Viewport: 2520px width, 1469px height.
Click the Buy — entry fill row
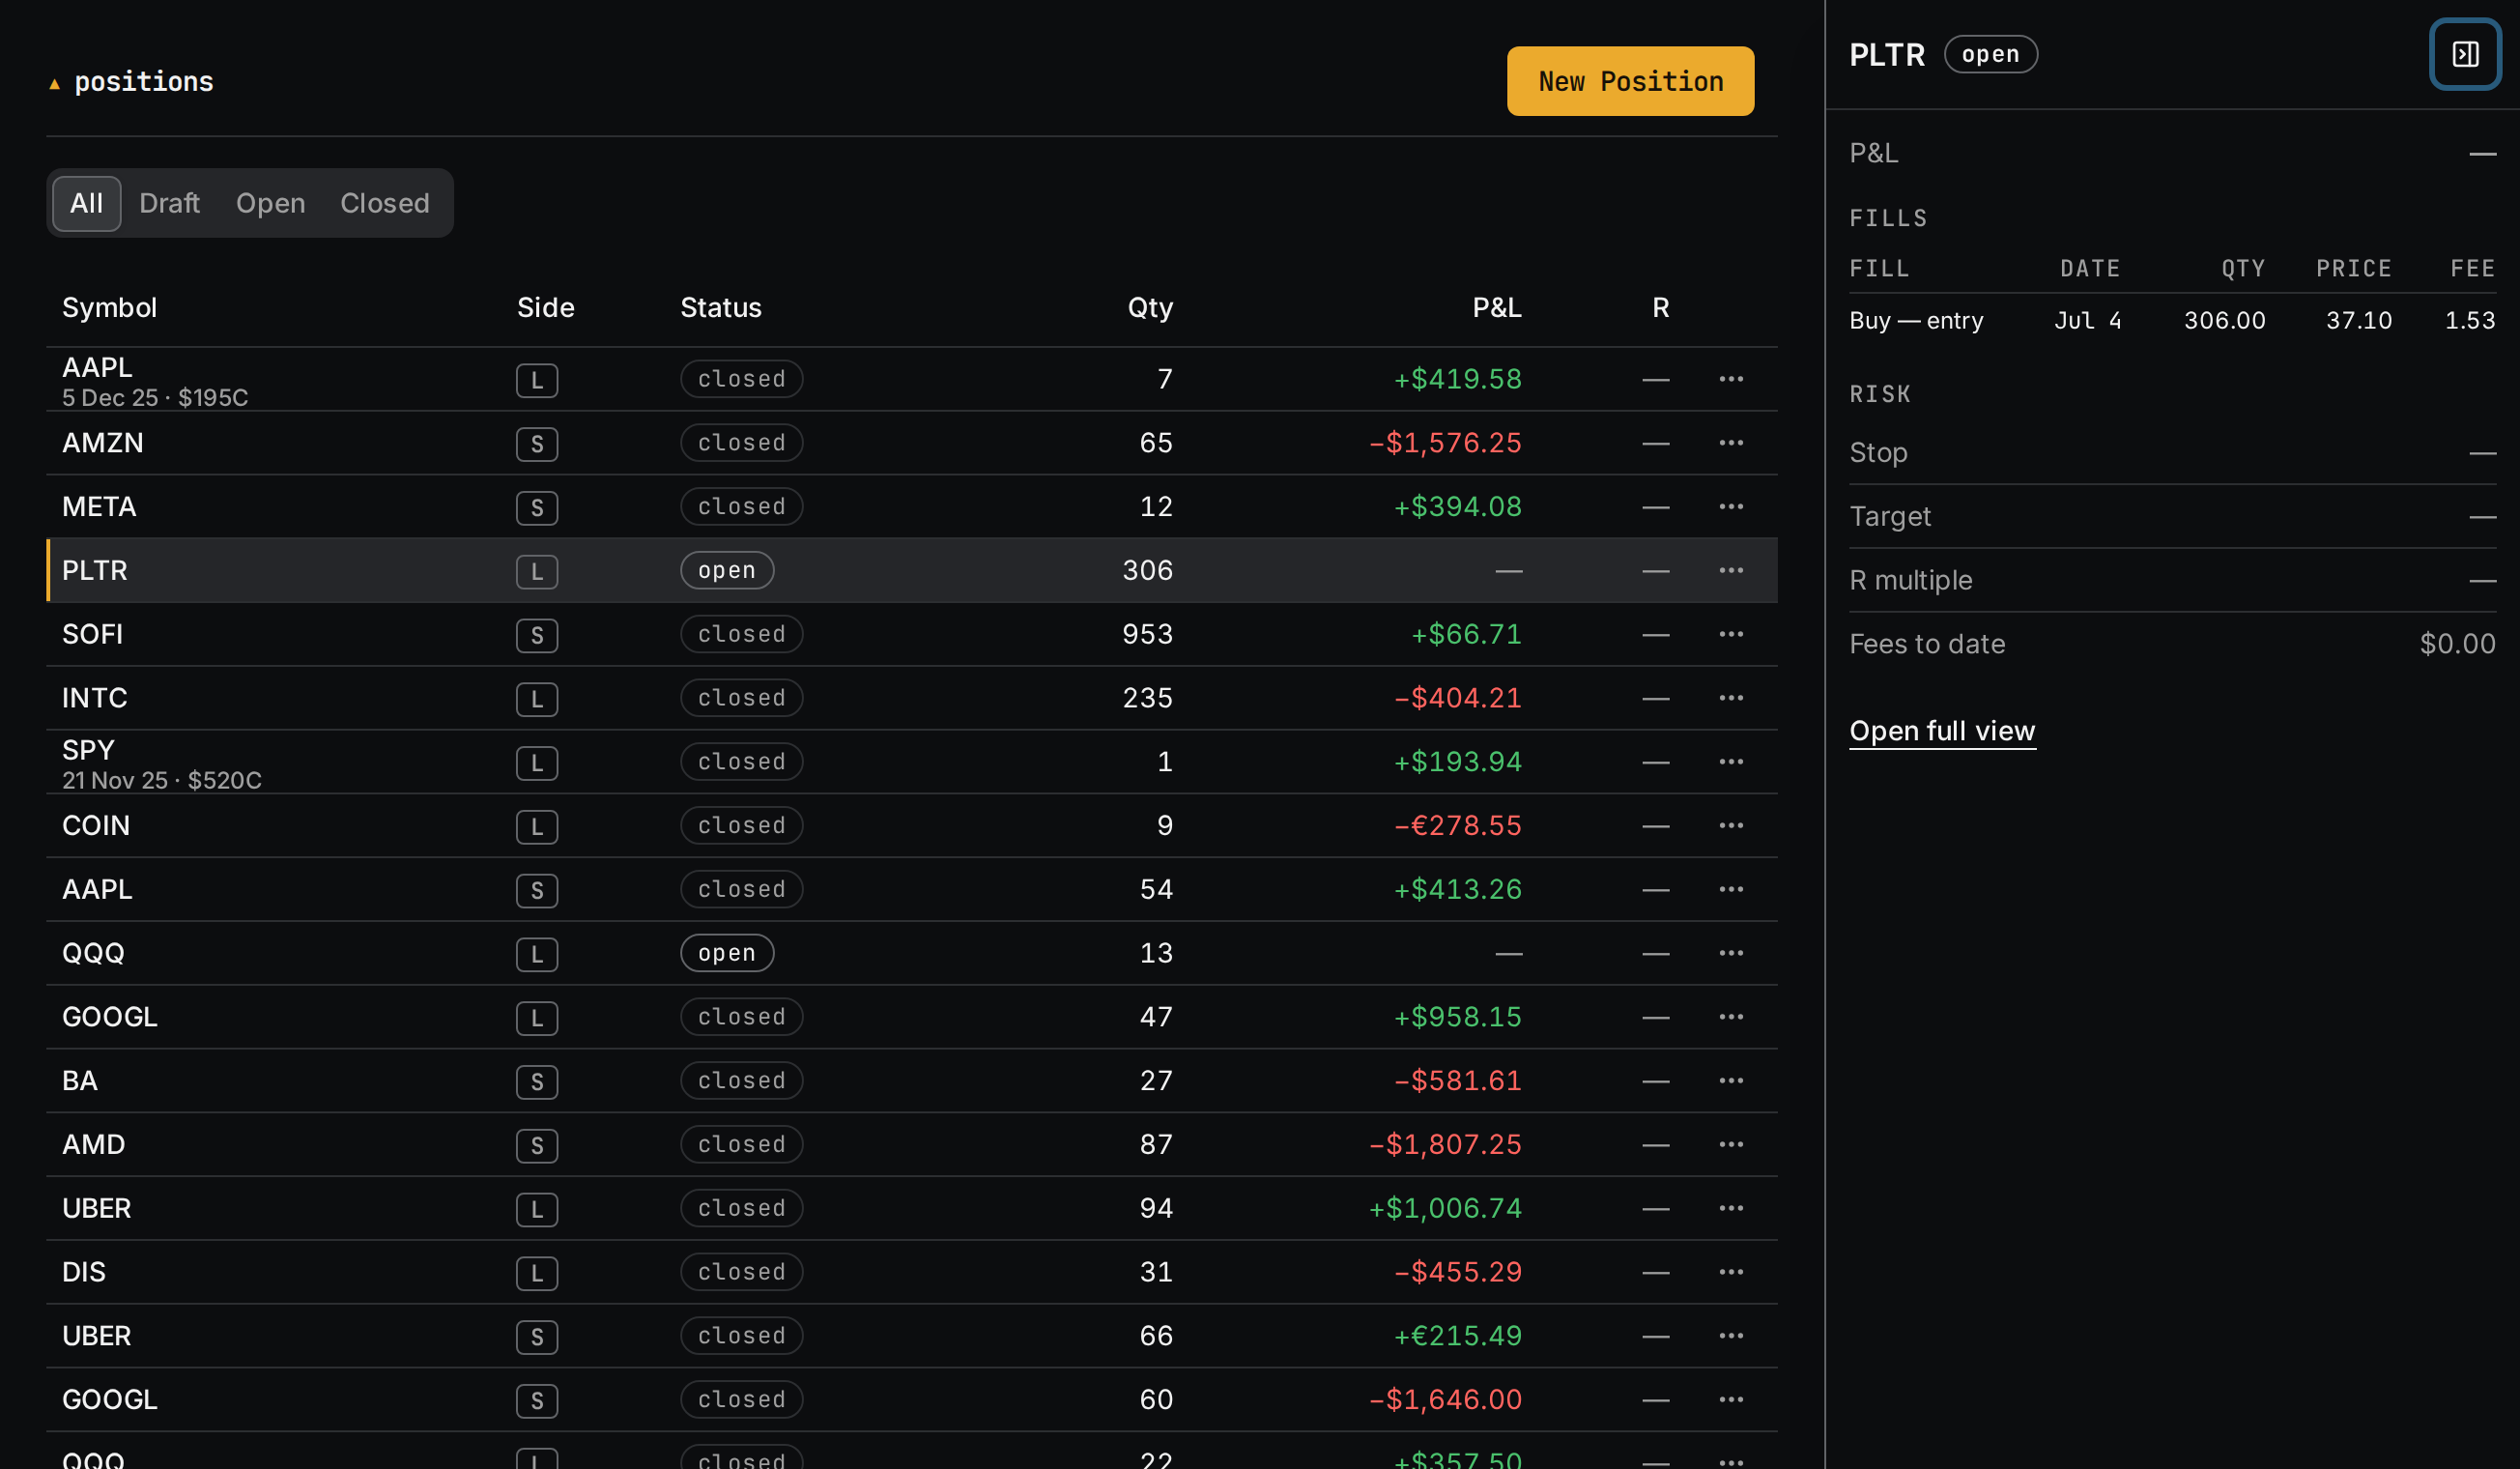(x=2172, y=321)
